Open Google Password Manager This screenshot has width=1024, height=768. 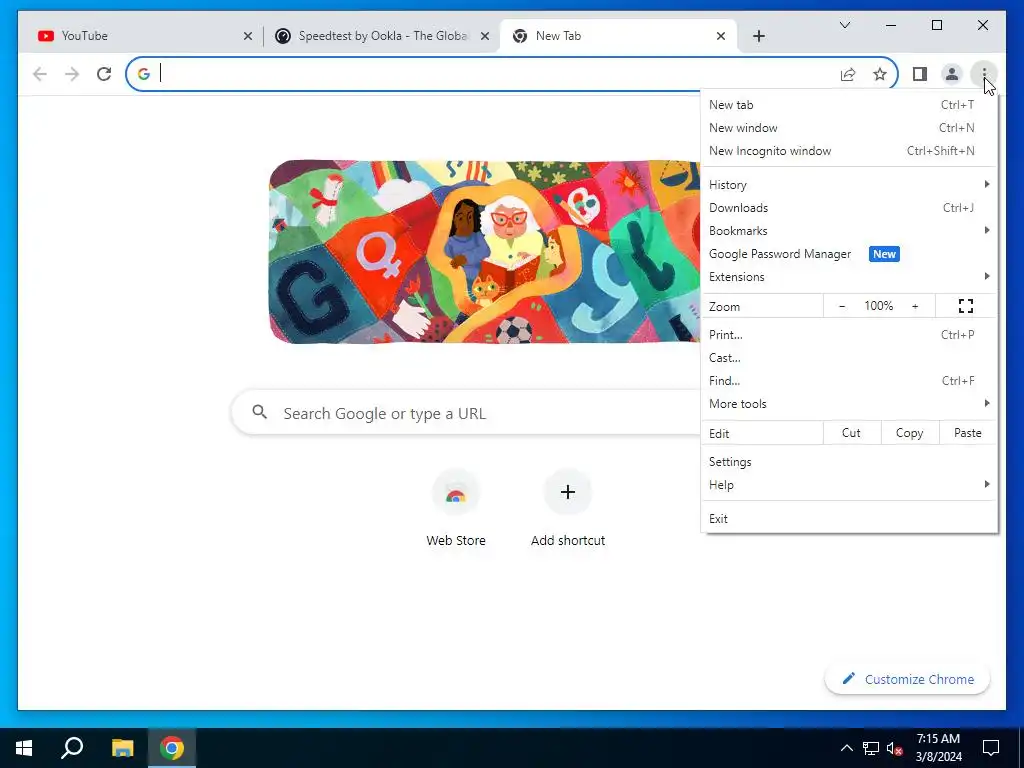pos(849,254)
